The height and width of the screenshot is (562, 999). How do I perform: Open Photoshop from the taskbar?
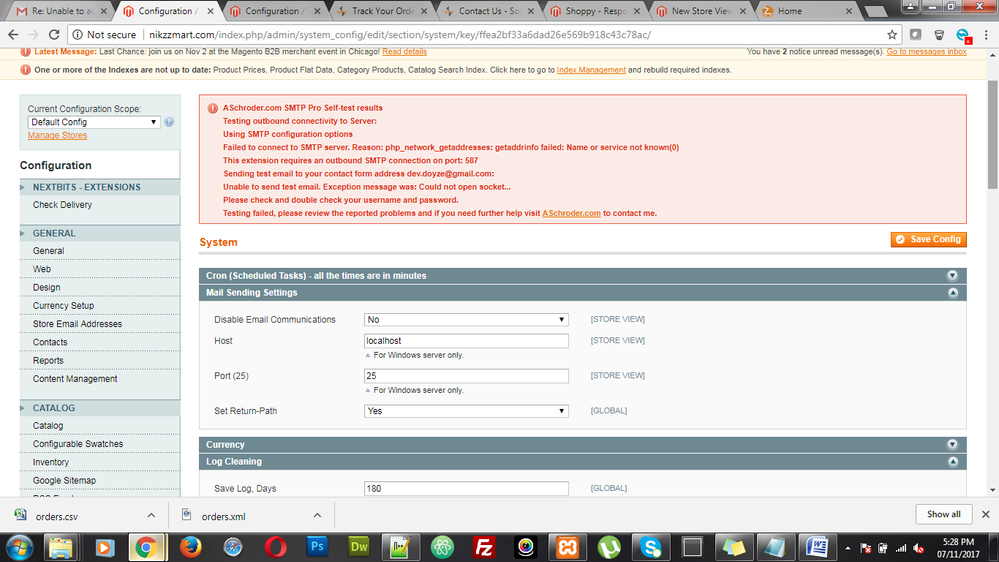(x=318, y=547)
